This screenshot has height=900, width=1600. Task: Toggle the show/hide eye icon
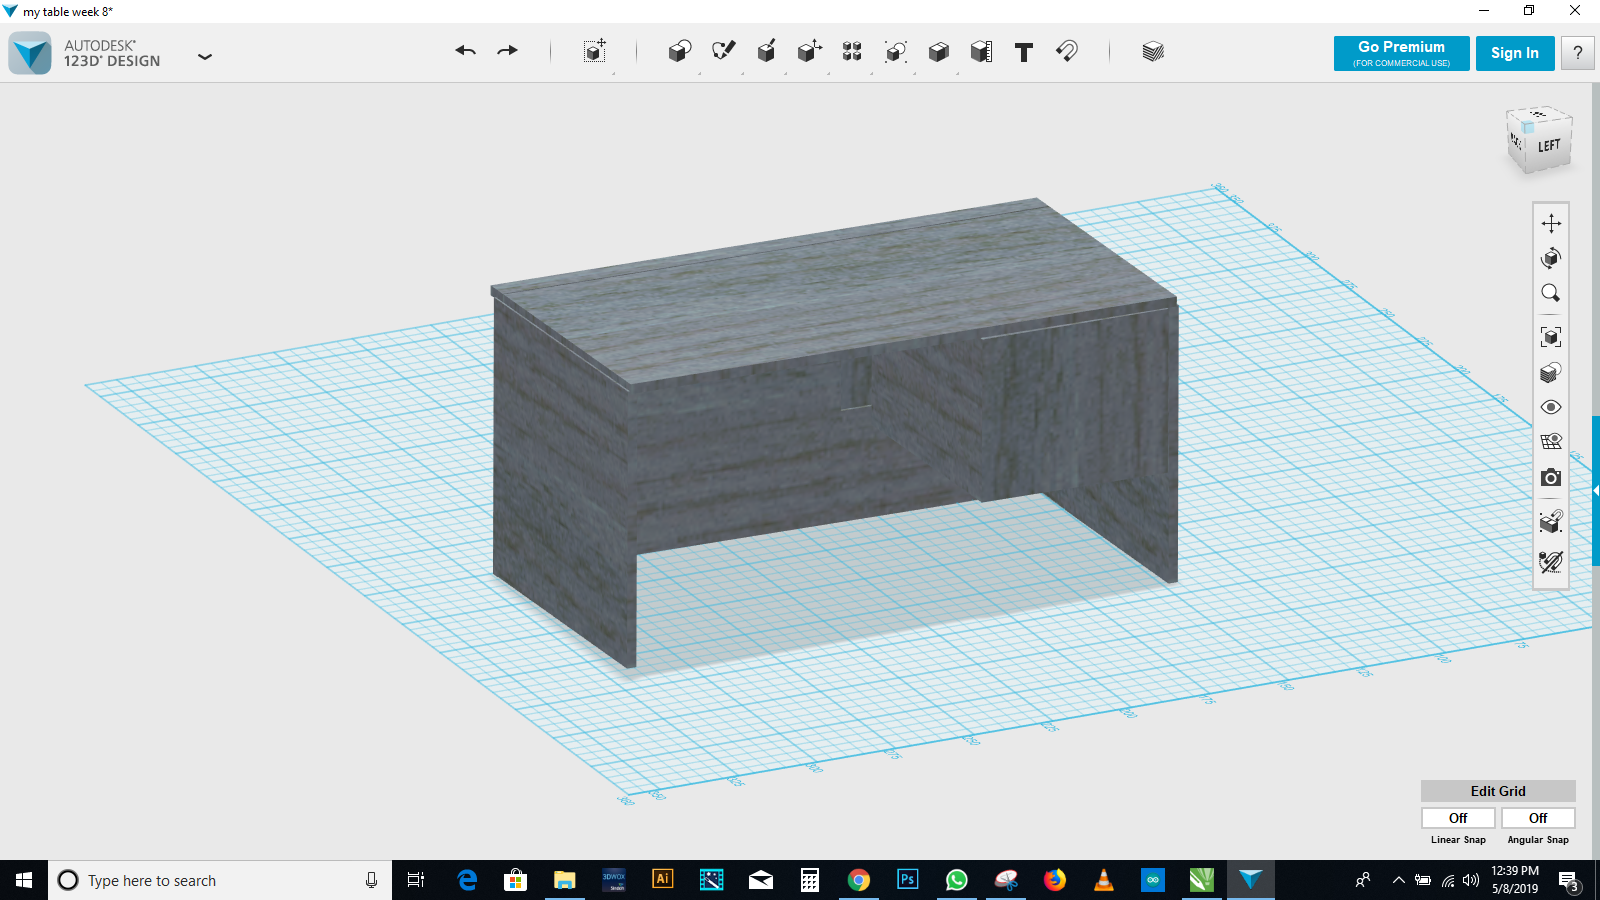point(1550,407)
